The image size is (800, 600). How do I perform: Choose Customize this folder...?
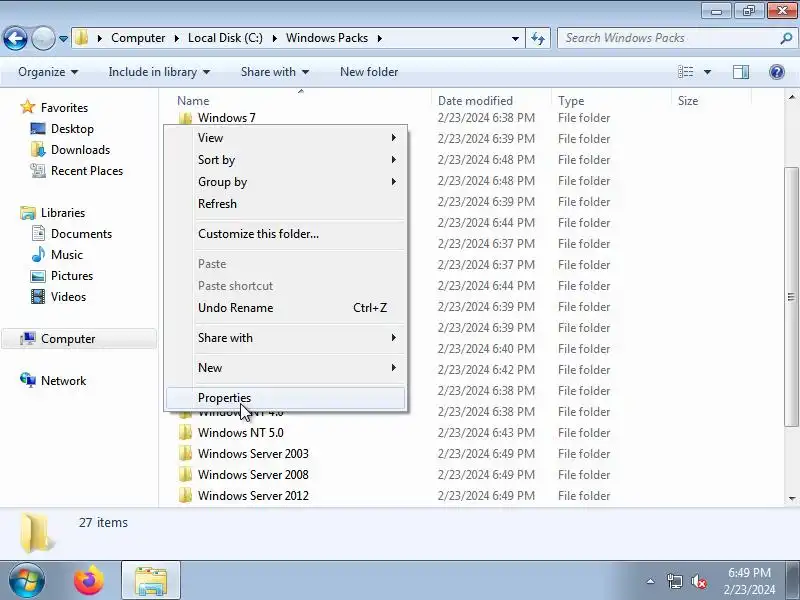point(286,234)
